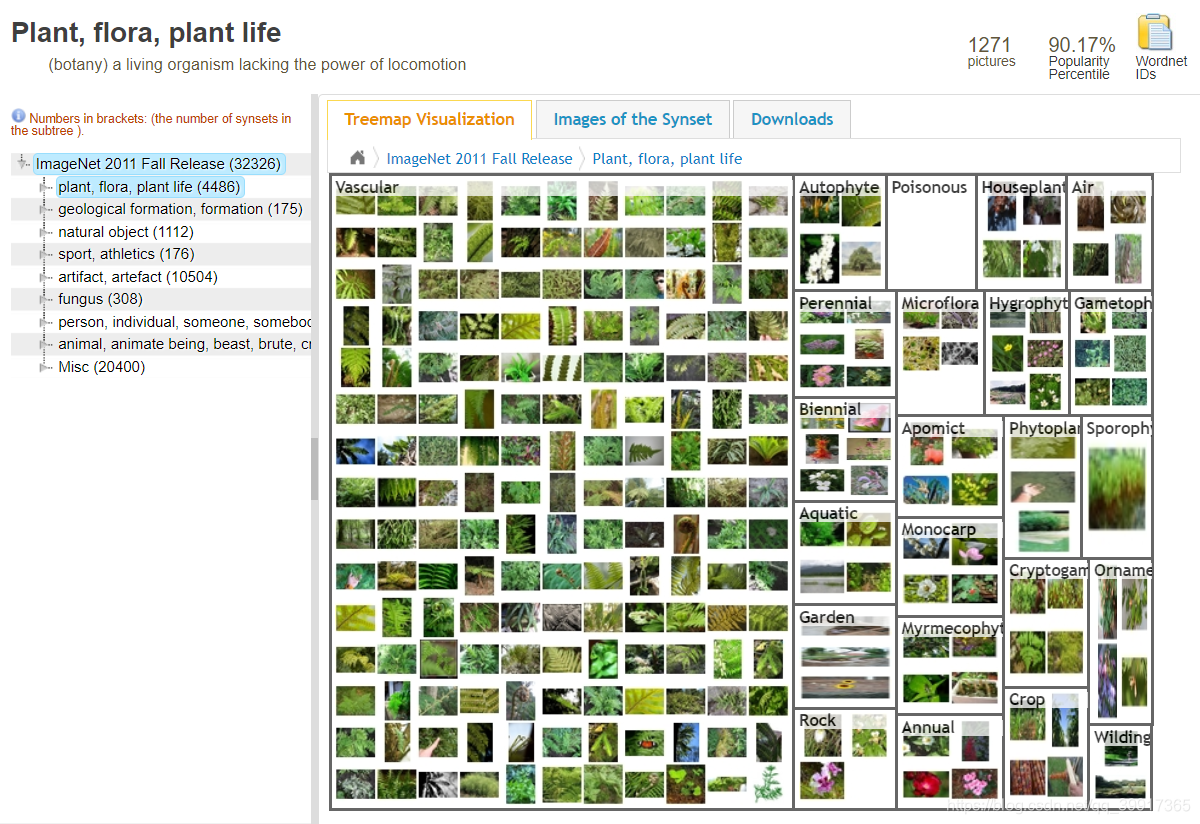Select Misc (20400) in tree
The height and width of the screenshot is (824, 1200).
pyautogui.click(x=101, y=367)
